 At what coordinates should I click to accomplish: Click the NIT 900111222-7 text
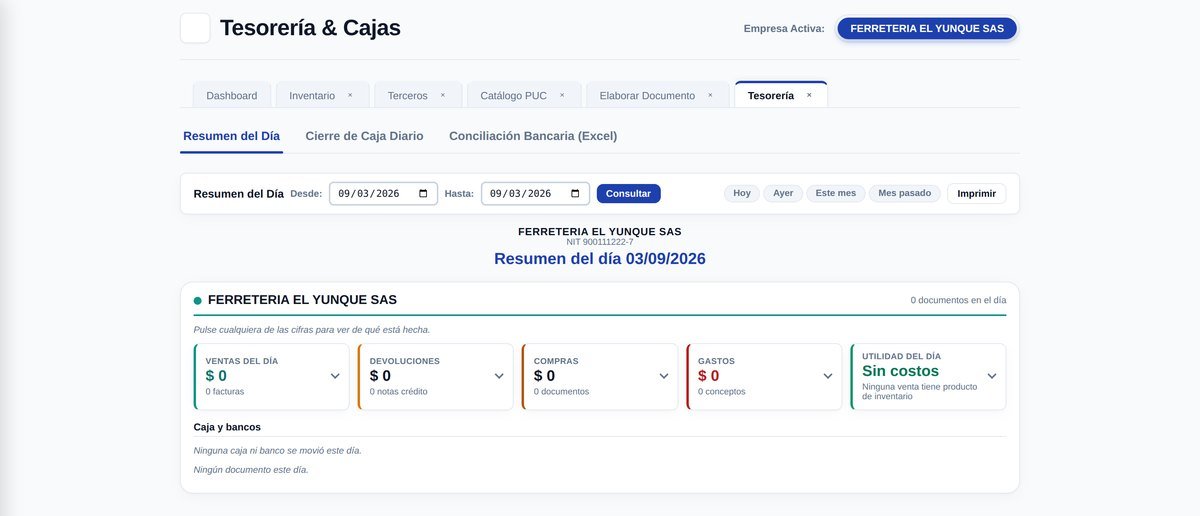600,242
